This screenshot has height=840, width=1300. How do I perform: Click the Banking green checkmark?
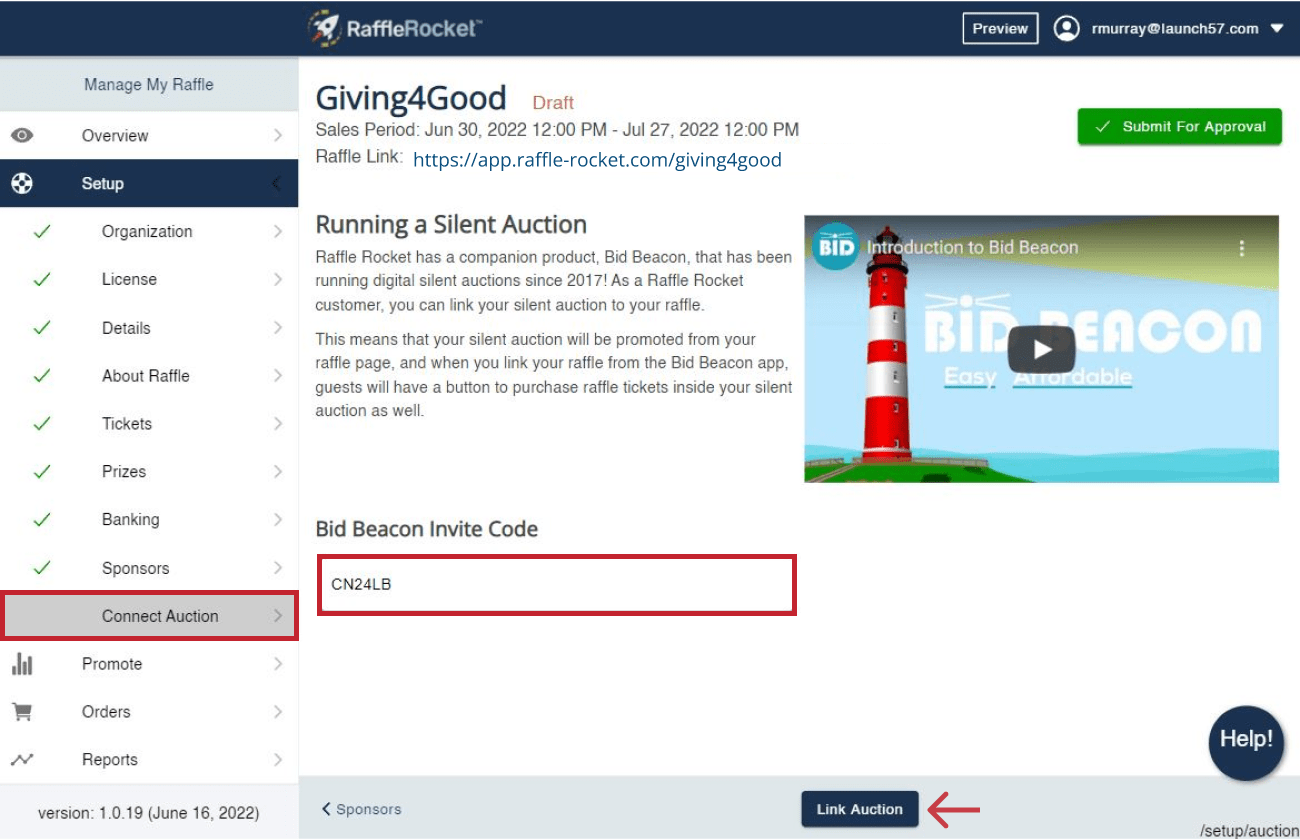click(x=42, y=520)
